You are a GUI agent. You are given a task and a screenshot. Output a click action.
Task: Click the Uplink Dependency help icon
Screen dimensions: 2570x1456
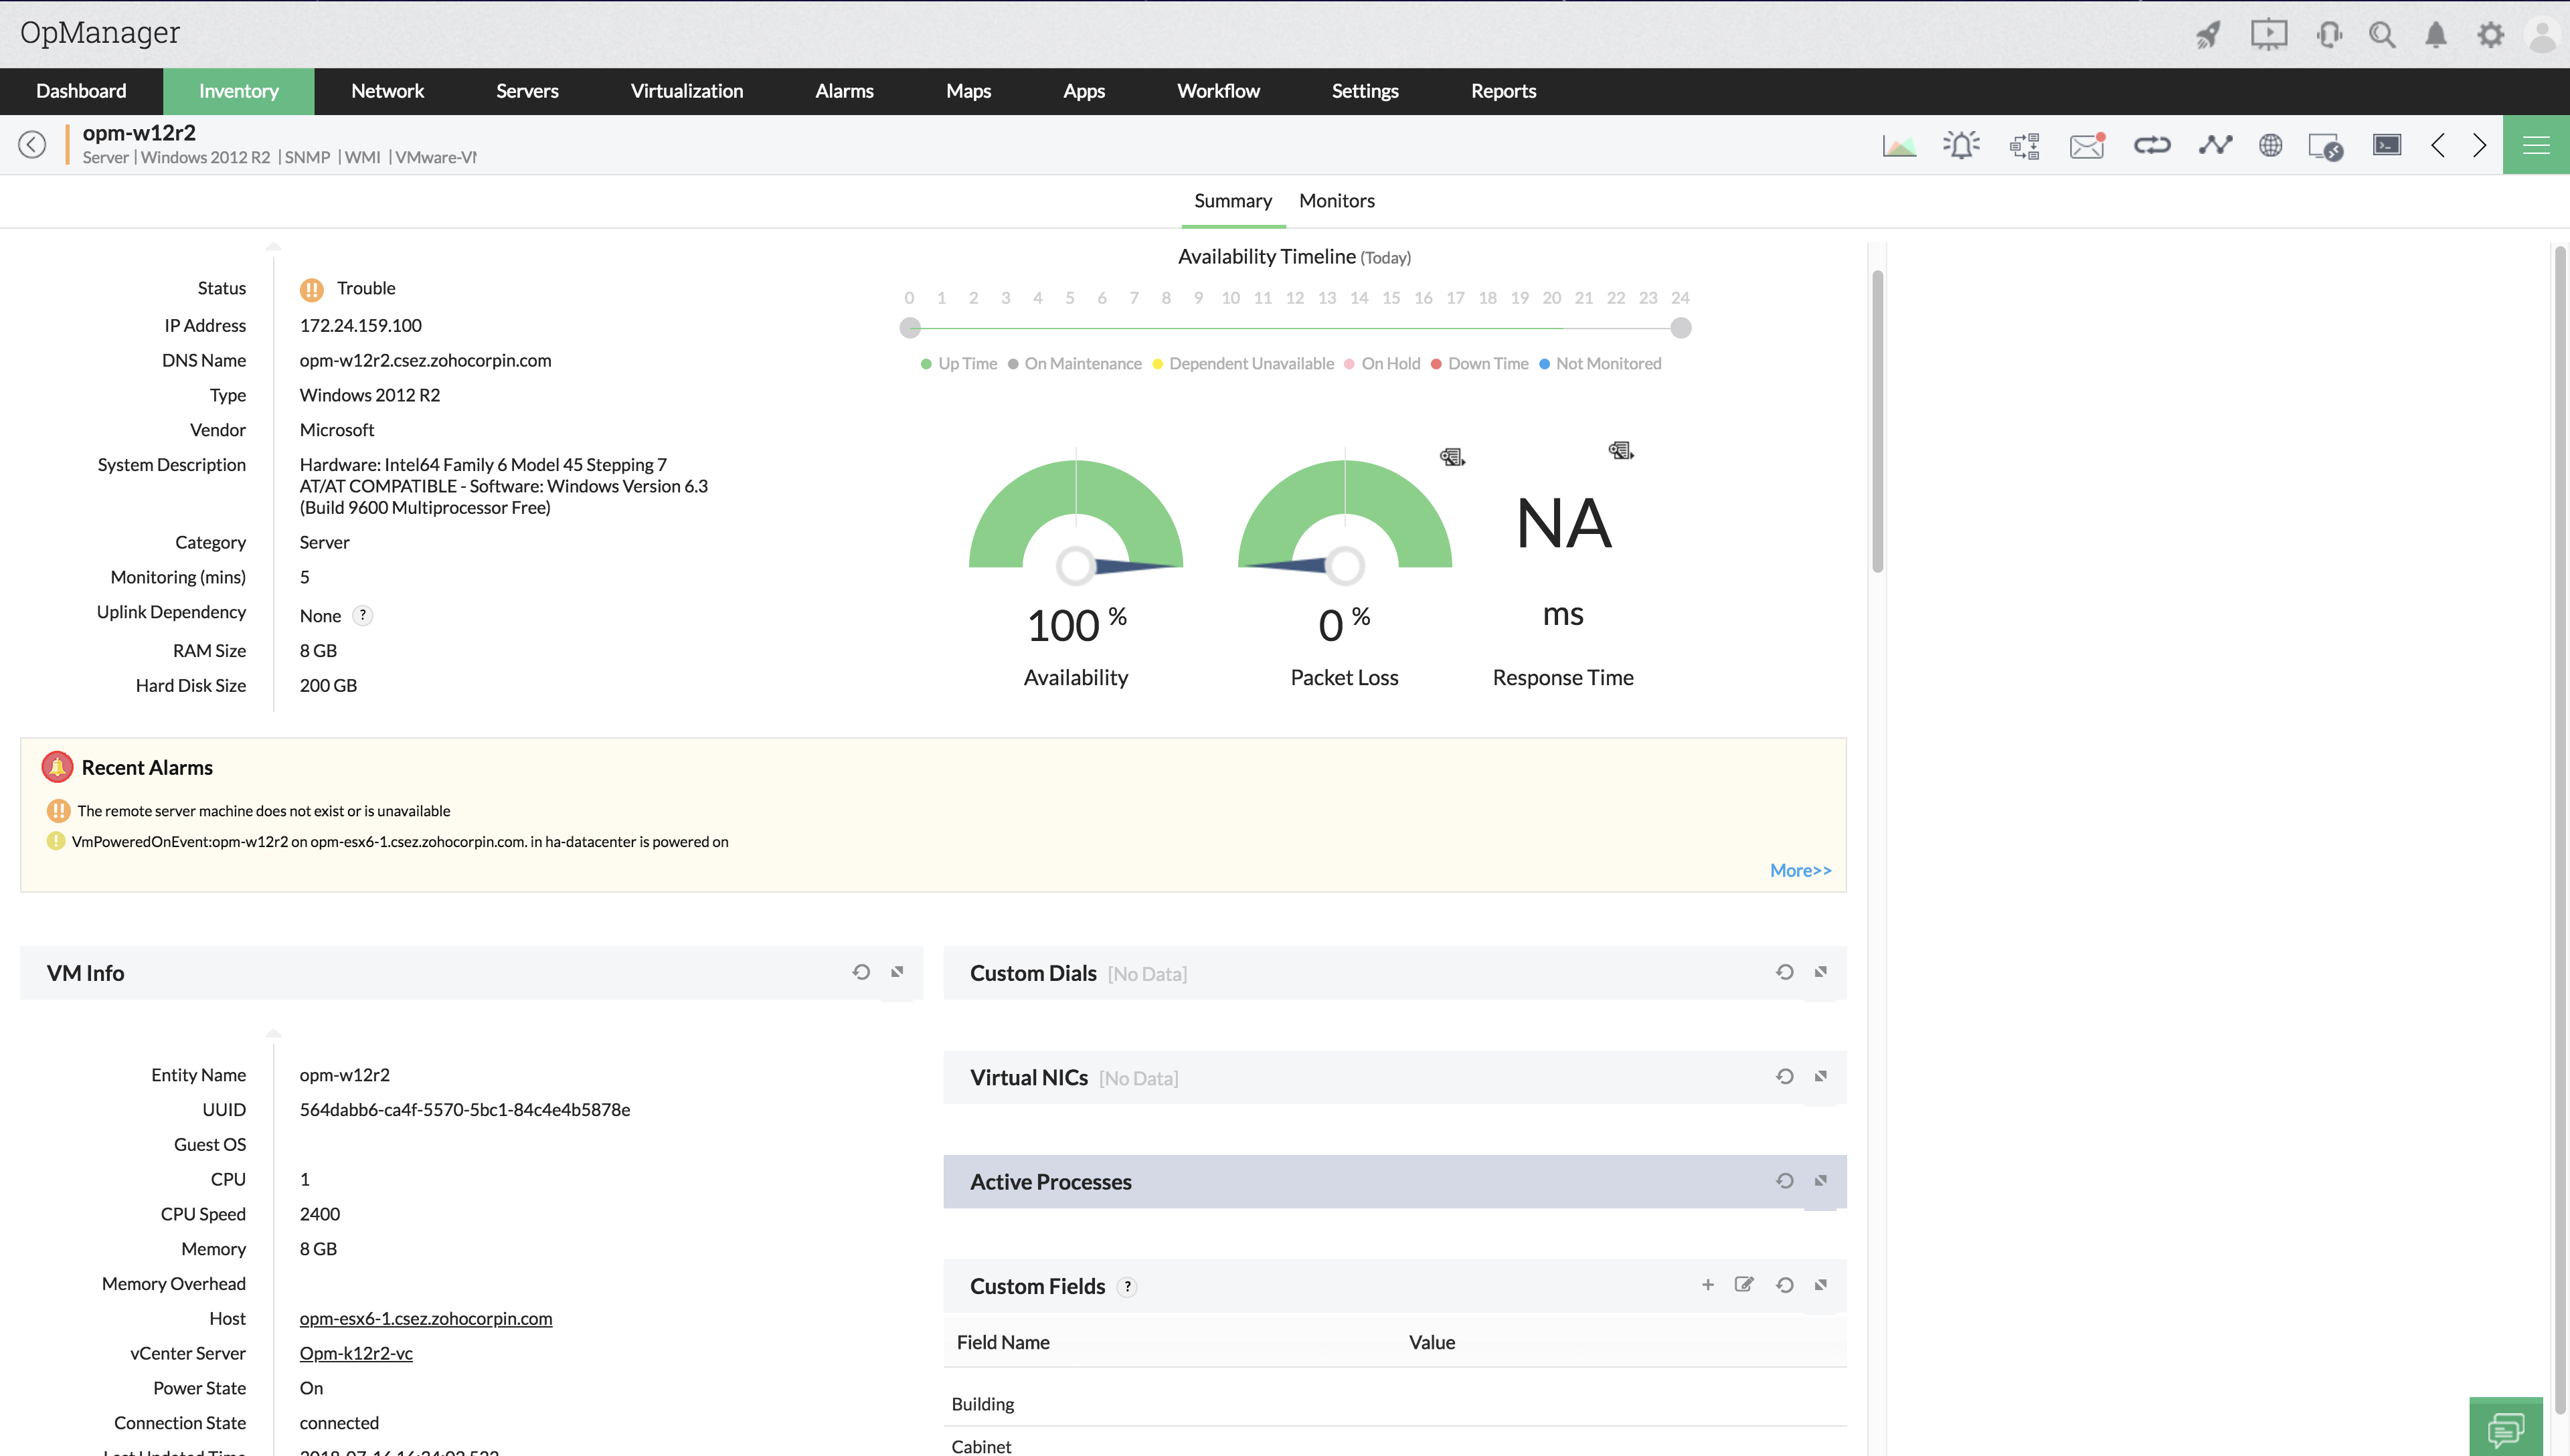[363, 616]
